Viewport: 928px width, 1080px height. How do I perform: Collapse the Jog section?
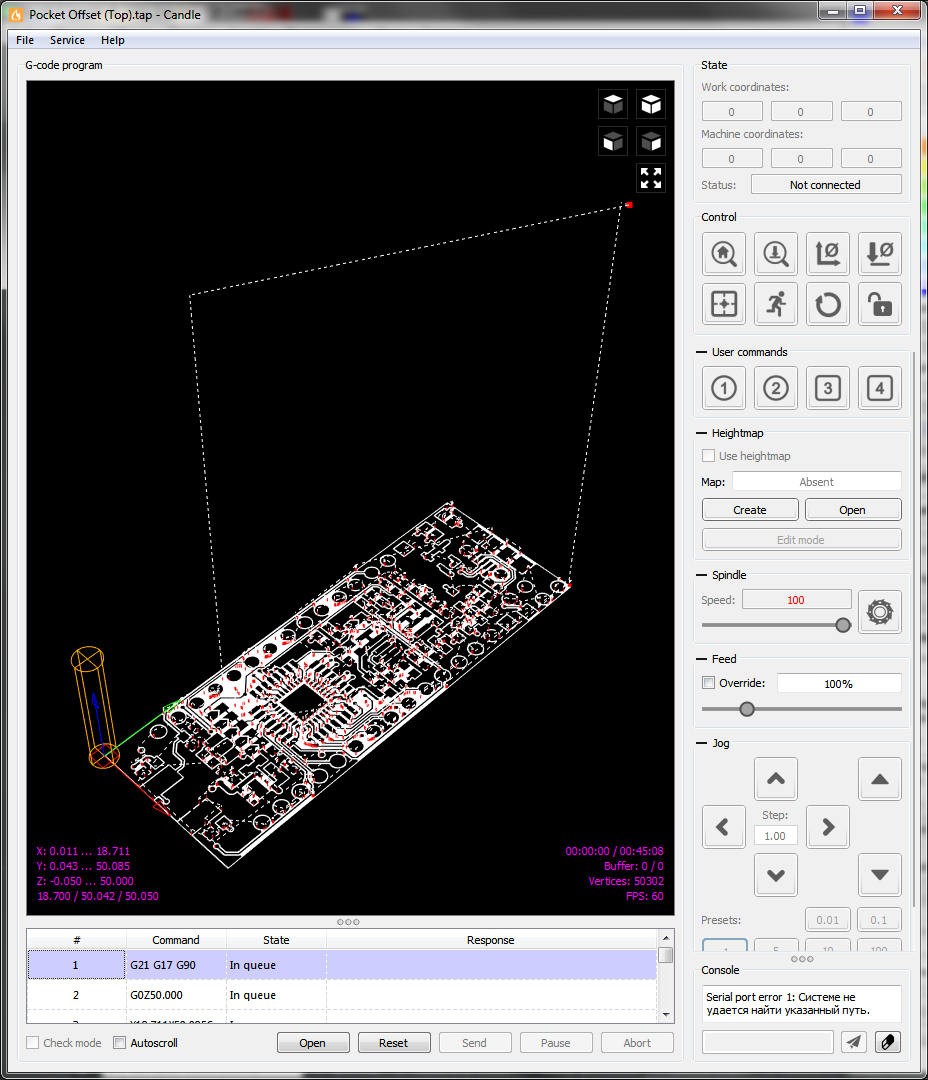(701, 743)
